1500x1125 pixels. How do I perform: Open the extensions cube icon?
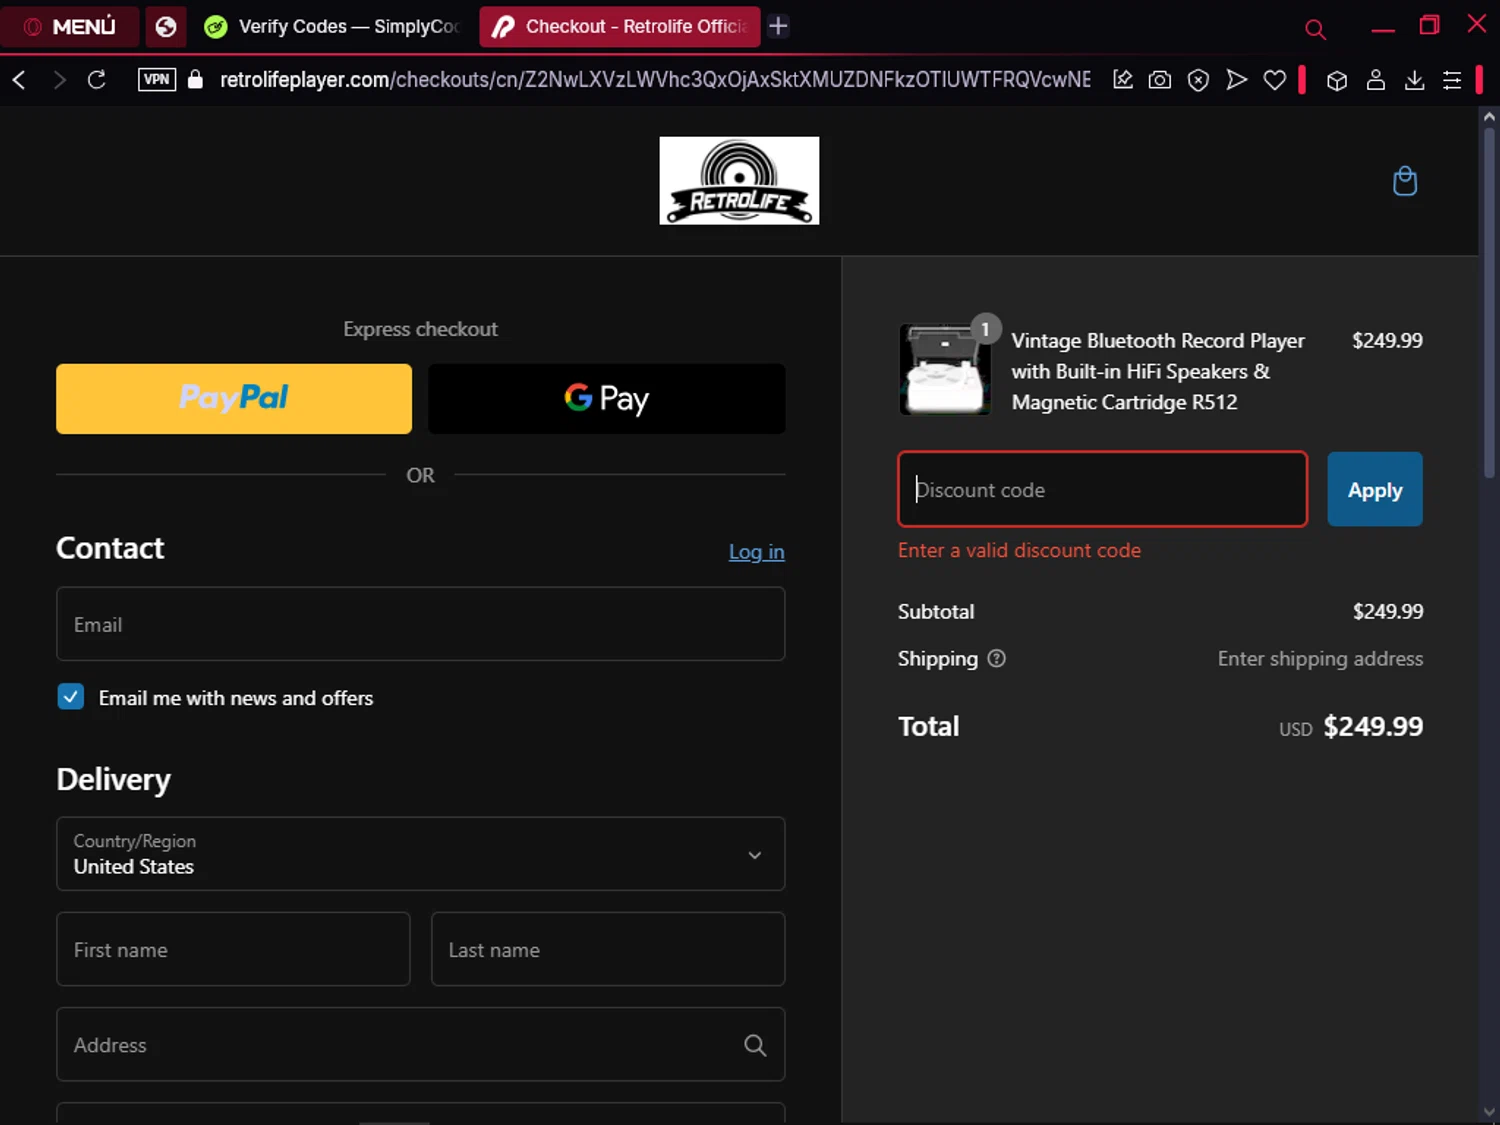[1337, 80]
